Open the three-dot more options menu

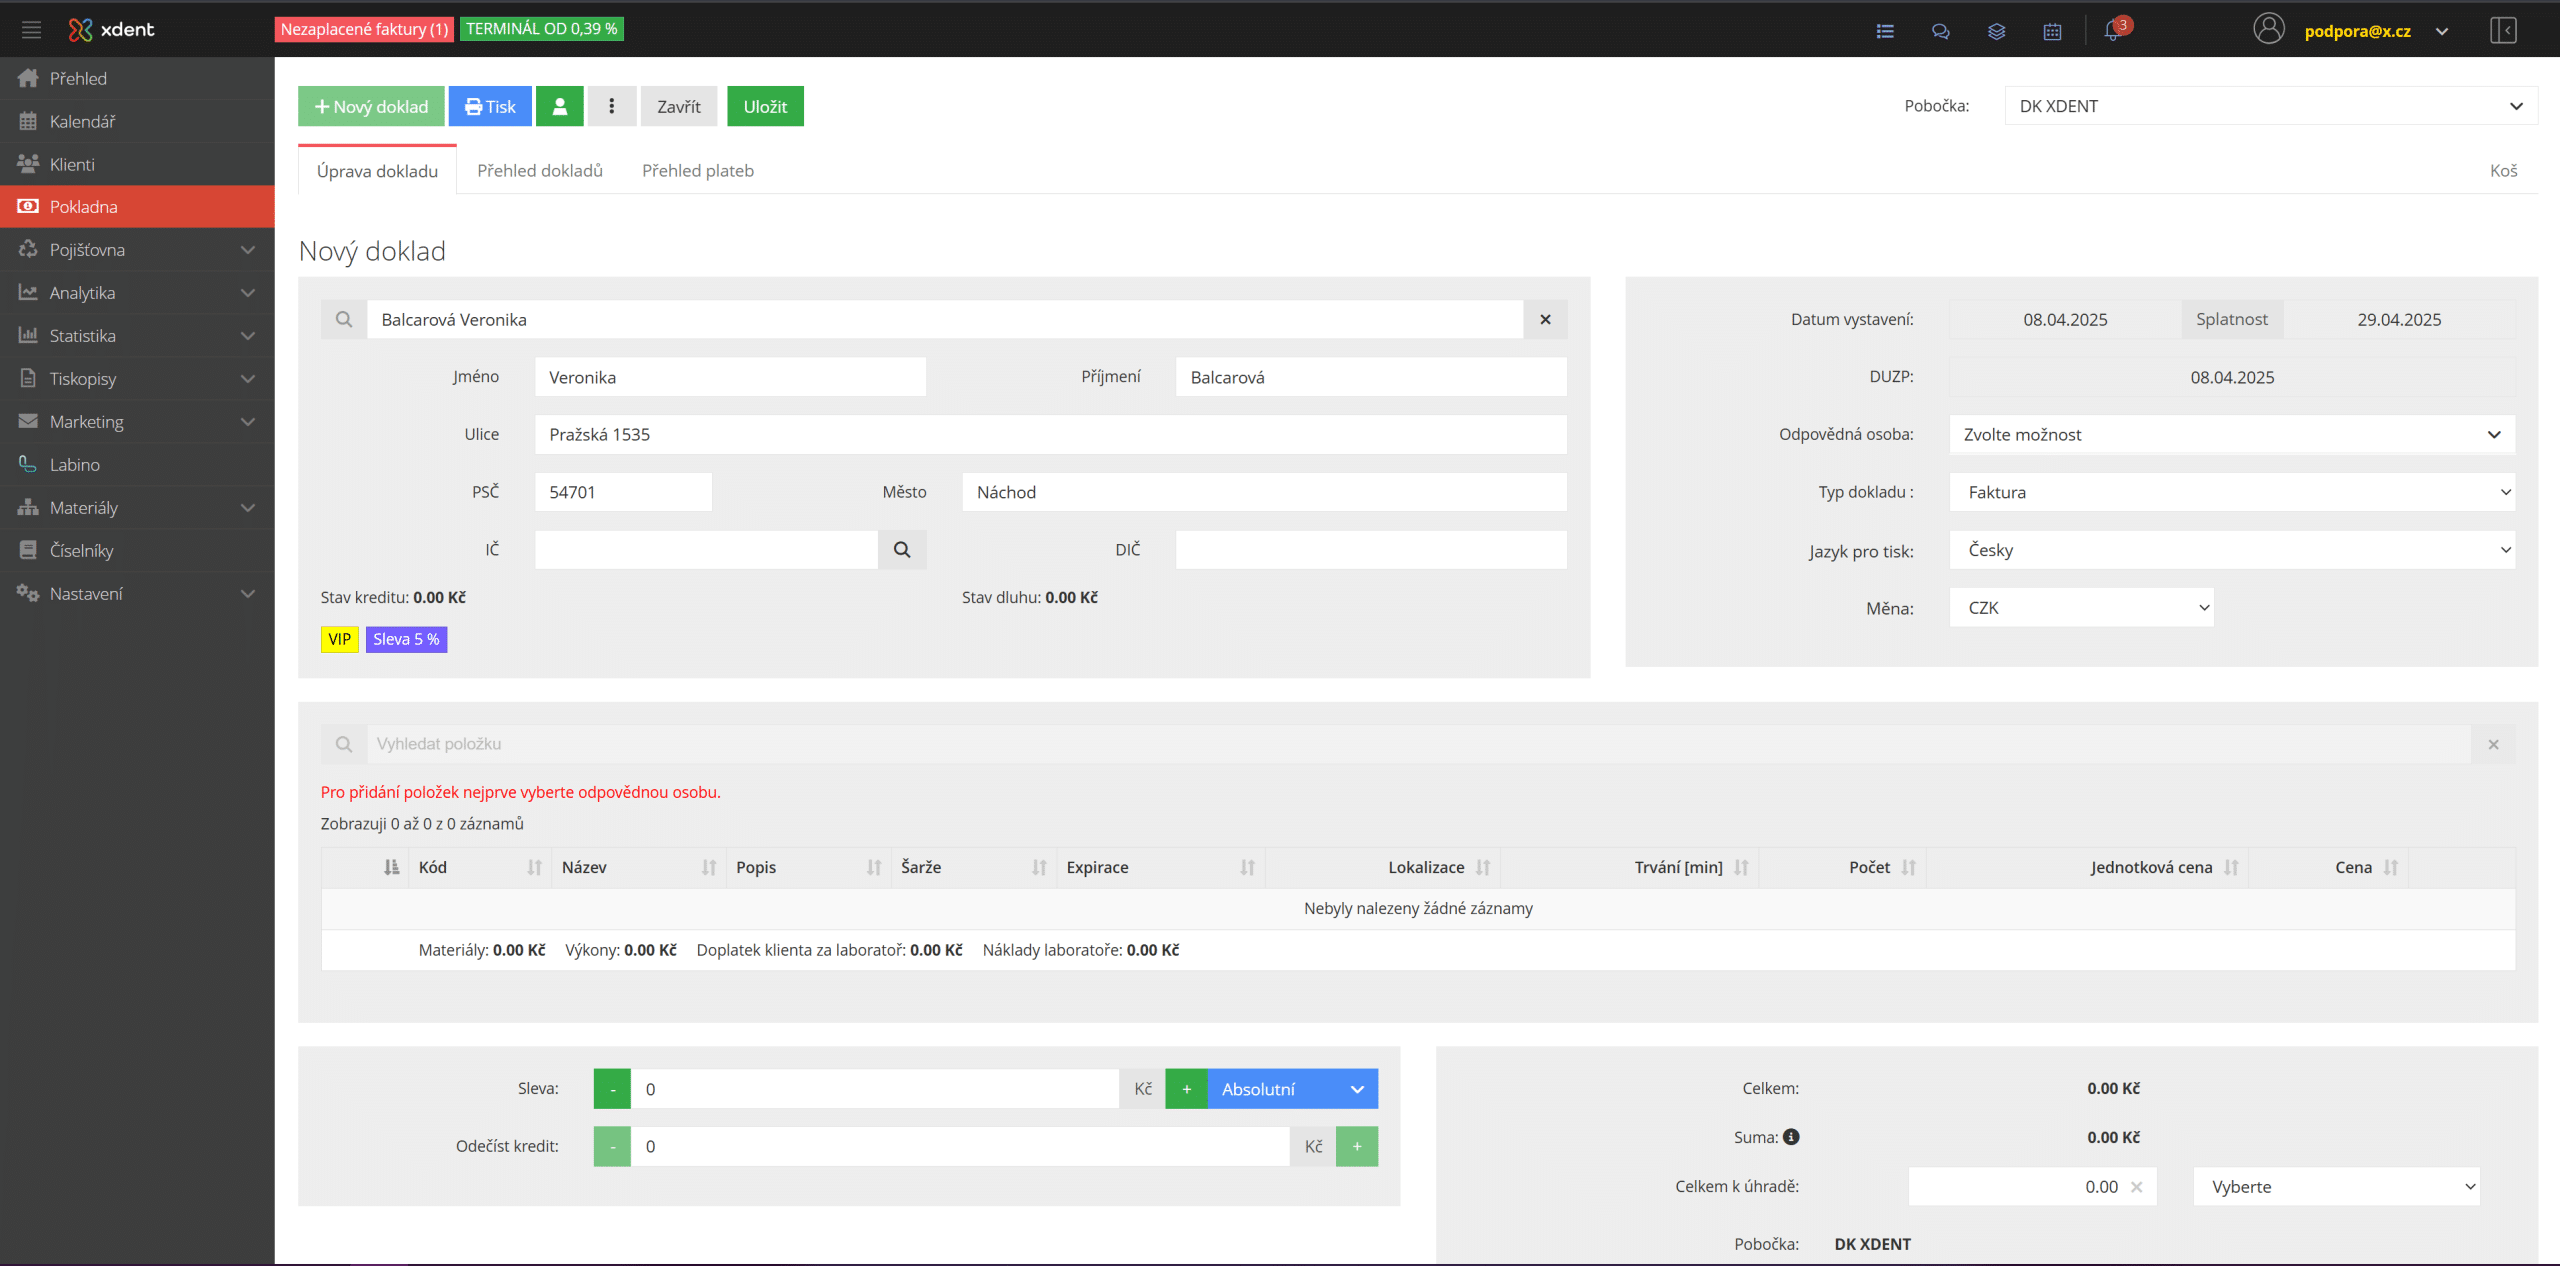click(x=612, y=106)
